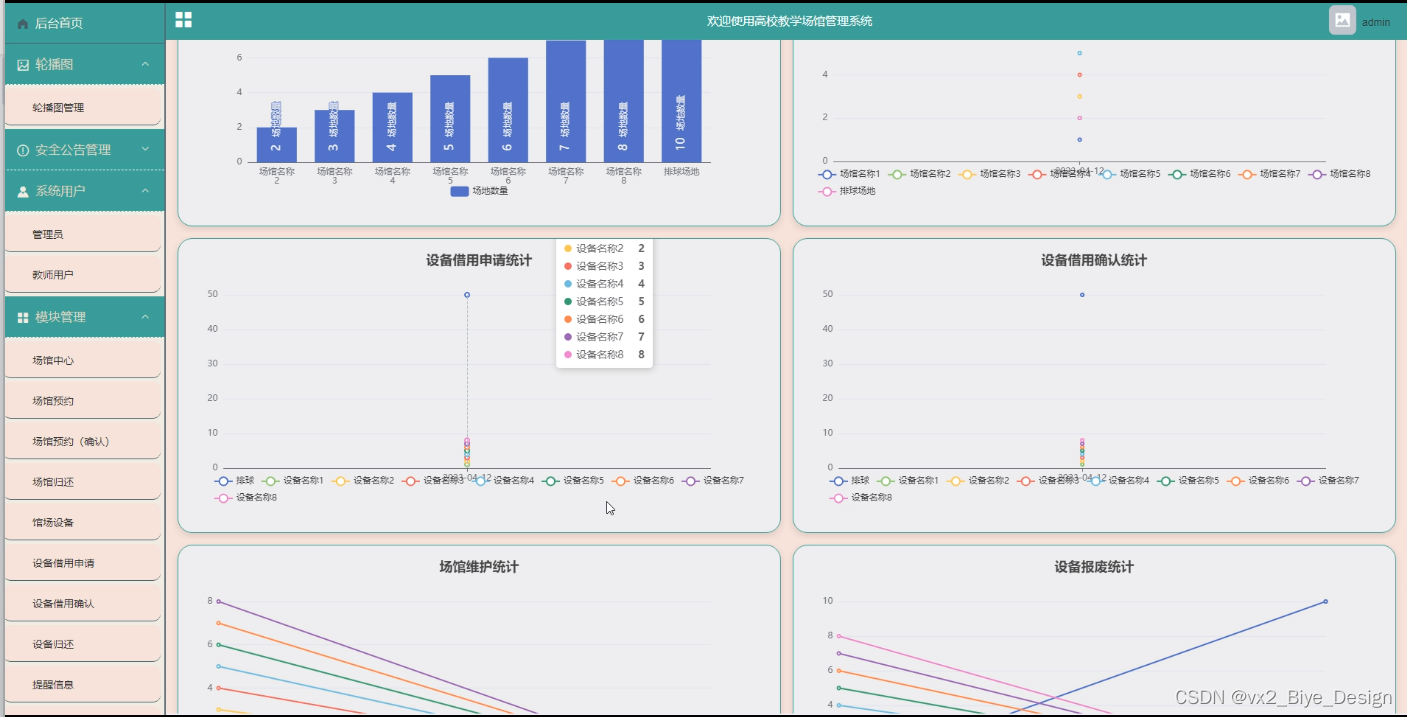The height and width of the screenshot is (717, 1407).
Task: Open 馆场设备 menu item
Action: 82,522
